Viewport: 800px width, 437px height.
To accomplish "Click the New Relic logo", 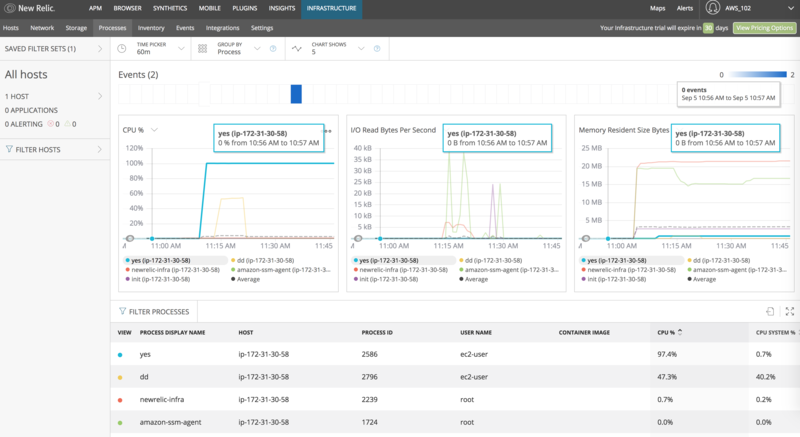I will [29, 8].
